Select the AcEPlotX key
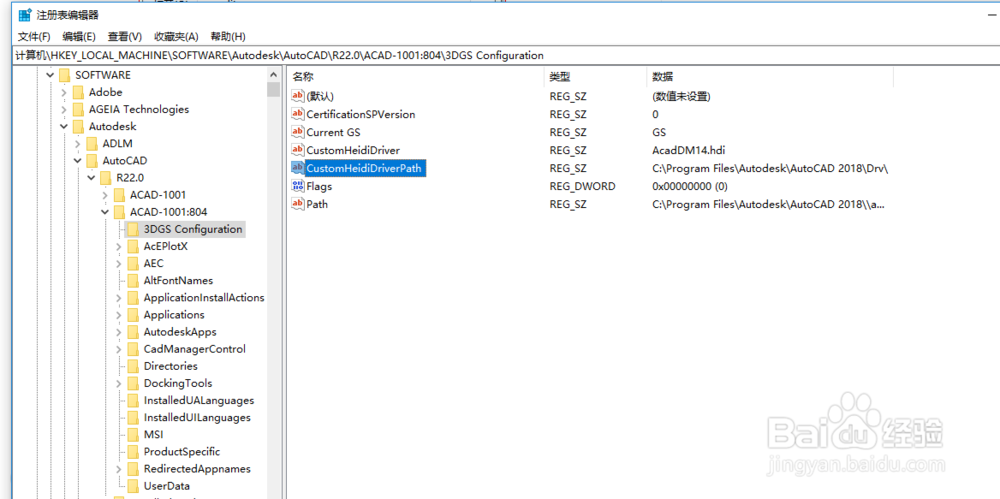Screen dimensions: 1000x499 (x=166, y=246)
